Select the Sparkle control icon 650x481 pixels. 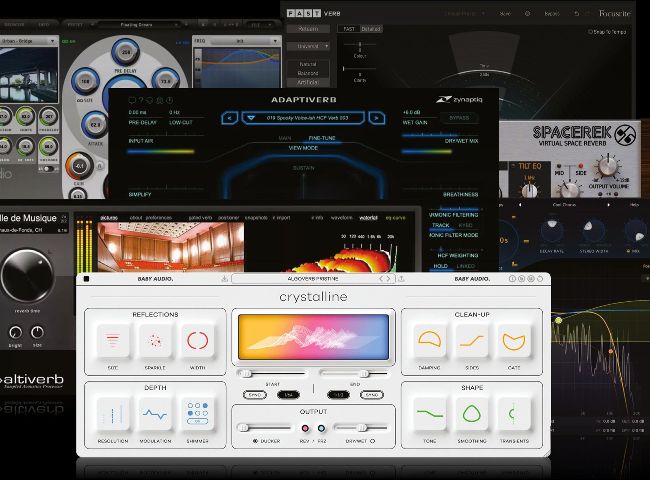point(154,342)
